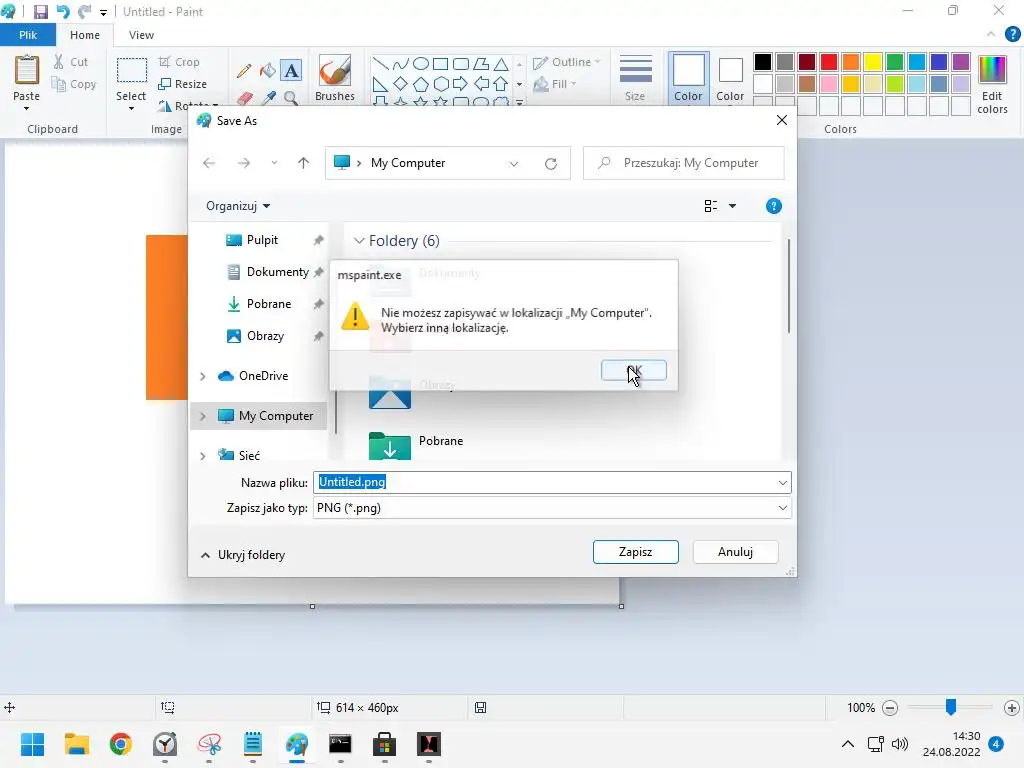Click the zoom slider handle

pyautogui.click(x=951, y=707)
